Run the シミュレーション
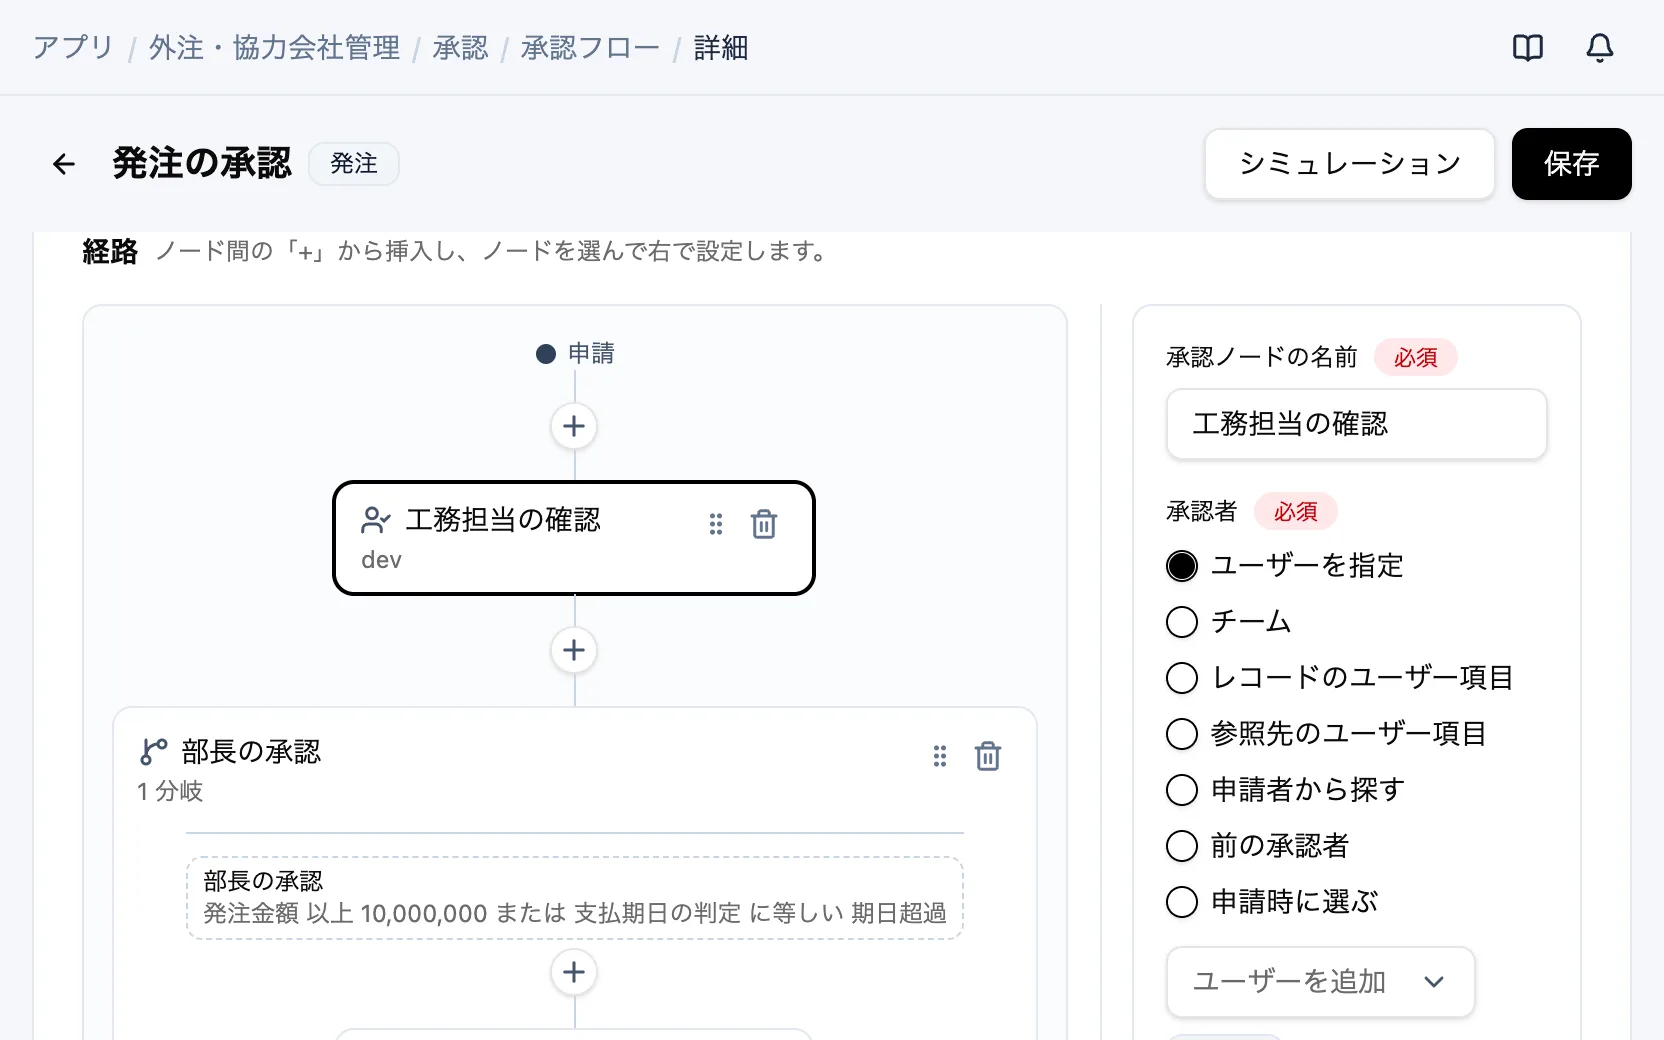The image size is (1664, 1040). (1350, 164)
